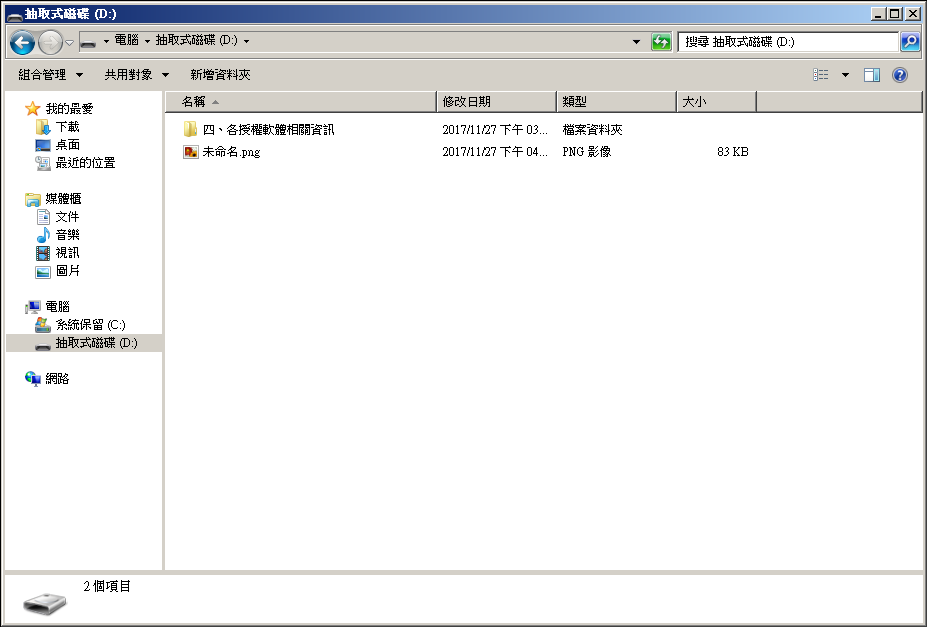Open the 未命名.png image file
This screenshot has height=627, width=927.
coord(230,152)
